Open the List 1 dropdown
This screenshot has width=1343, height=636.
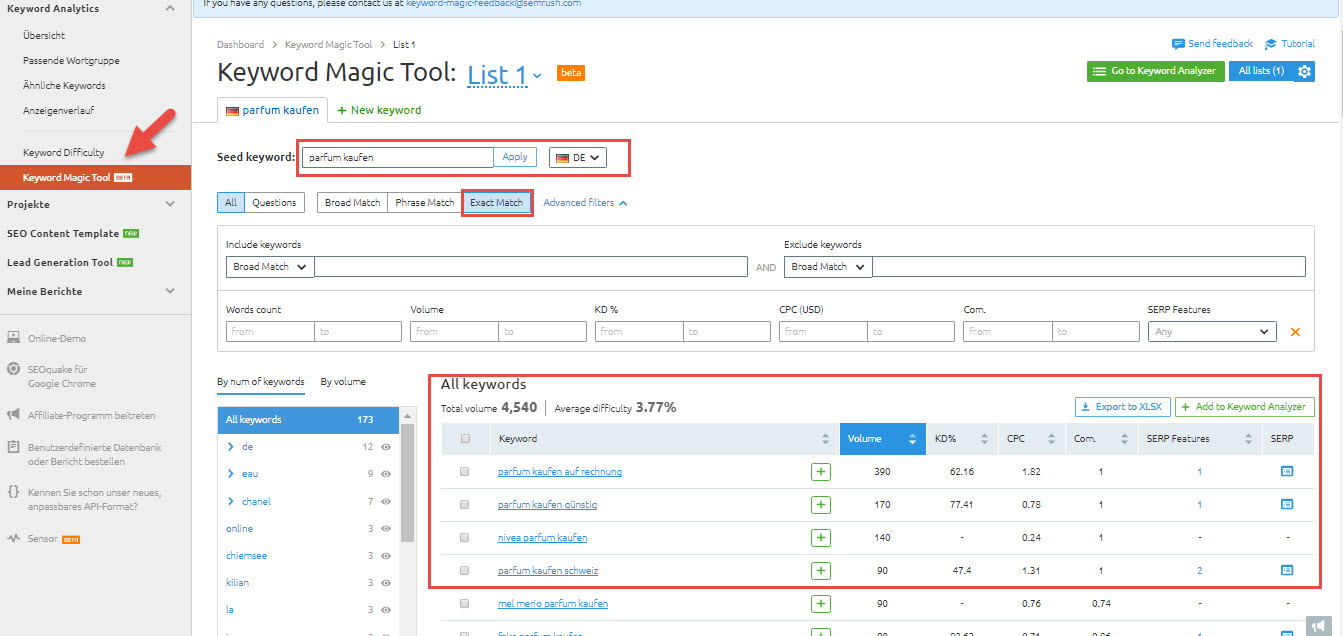coord(505,75)
